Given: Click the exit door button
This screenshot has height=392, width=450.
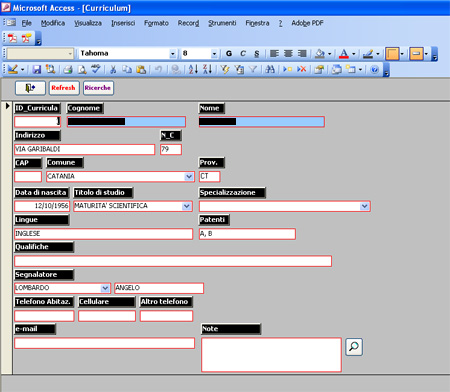Looking at the screenshot, I should [30, 88].
